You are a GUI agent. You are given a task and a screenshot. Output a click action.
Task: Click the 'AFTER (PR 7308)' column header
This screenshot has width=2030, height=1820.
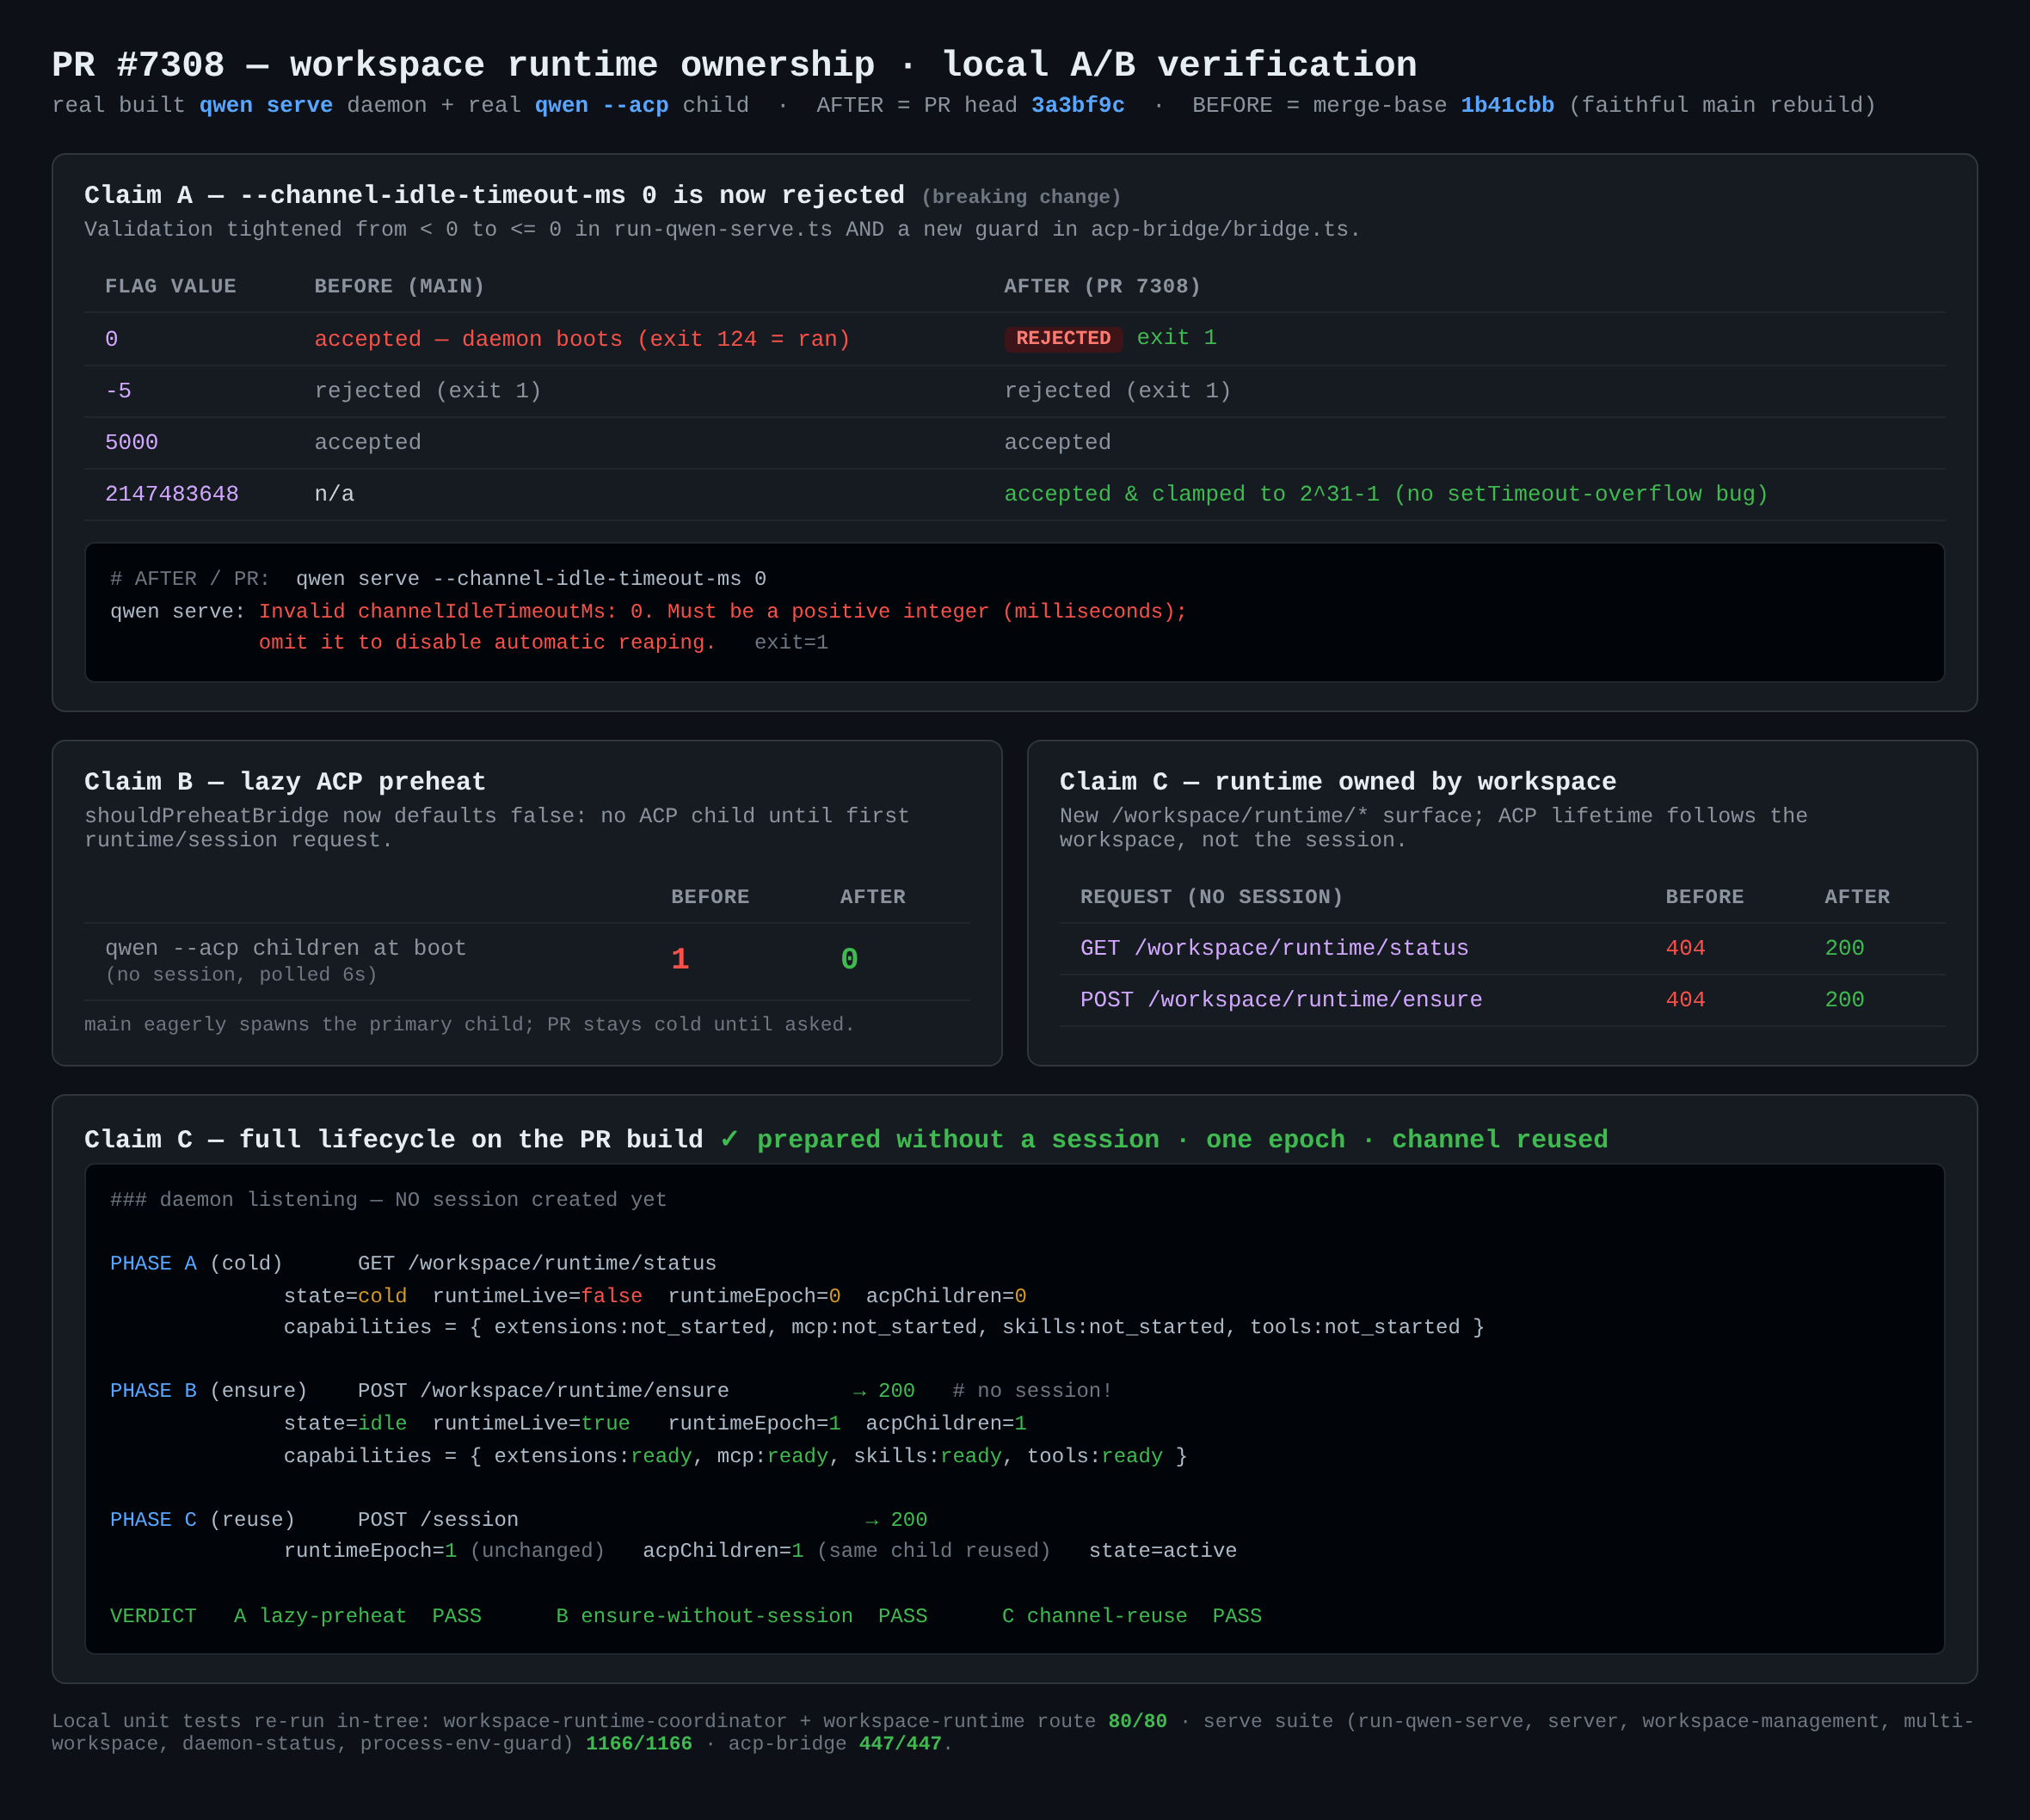pyautogui.click(x=1102, y=286)
